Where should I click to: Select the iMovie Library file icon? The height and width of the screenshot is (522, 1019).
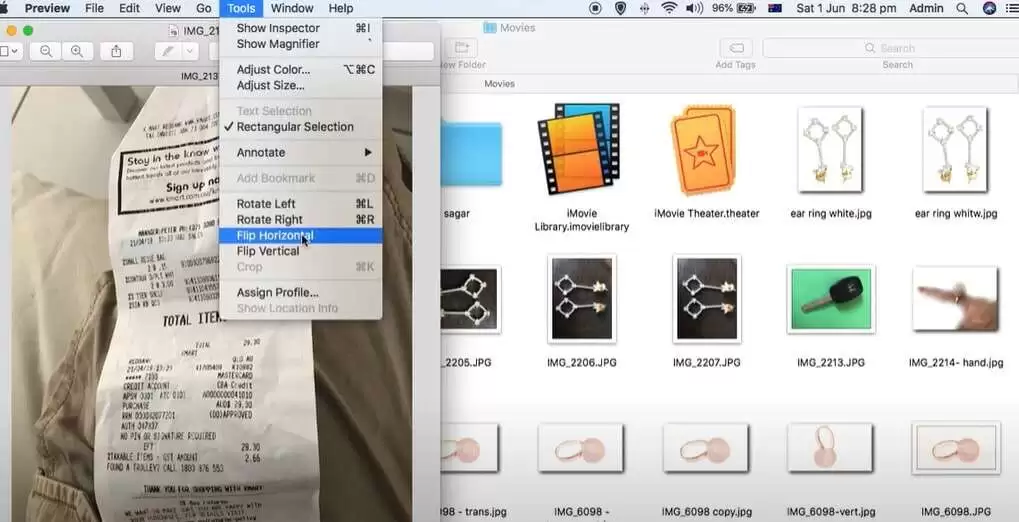581,148
